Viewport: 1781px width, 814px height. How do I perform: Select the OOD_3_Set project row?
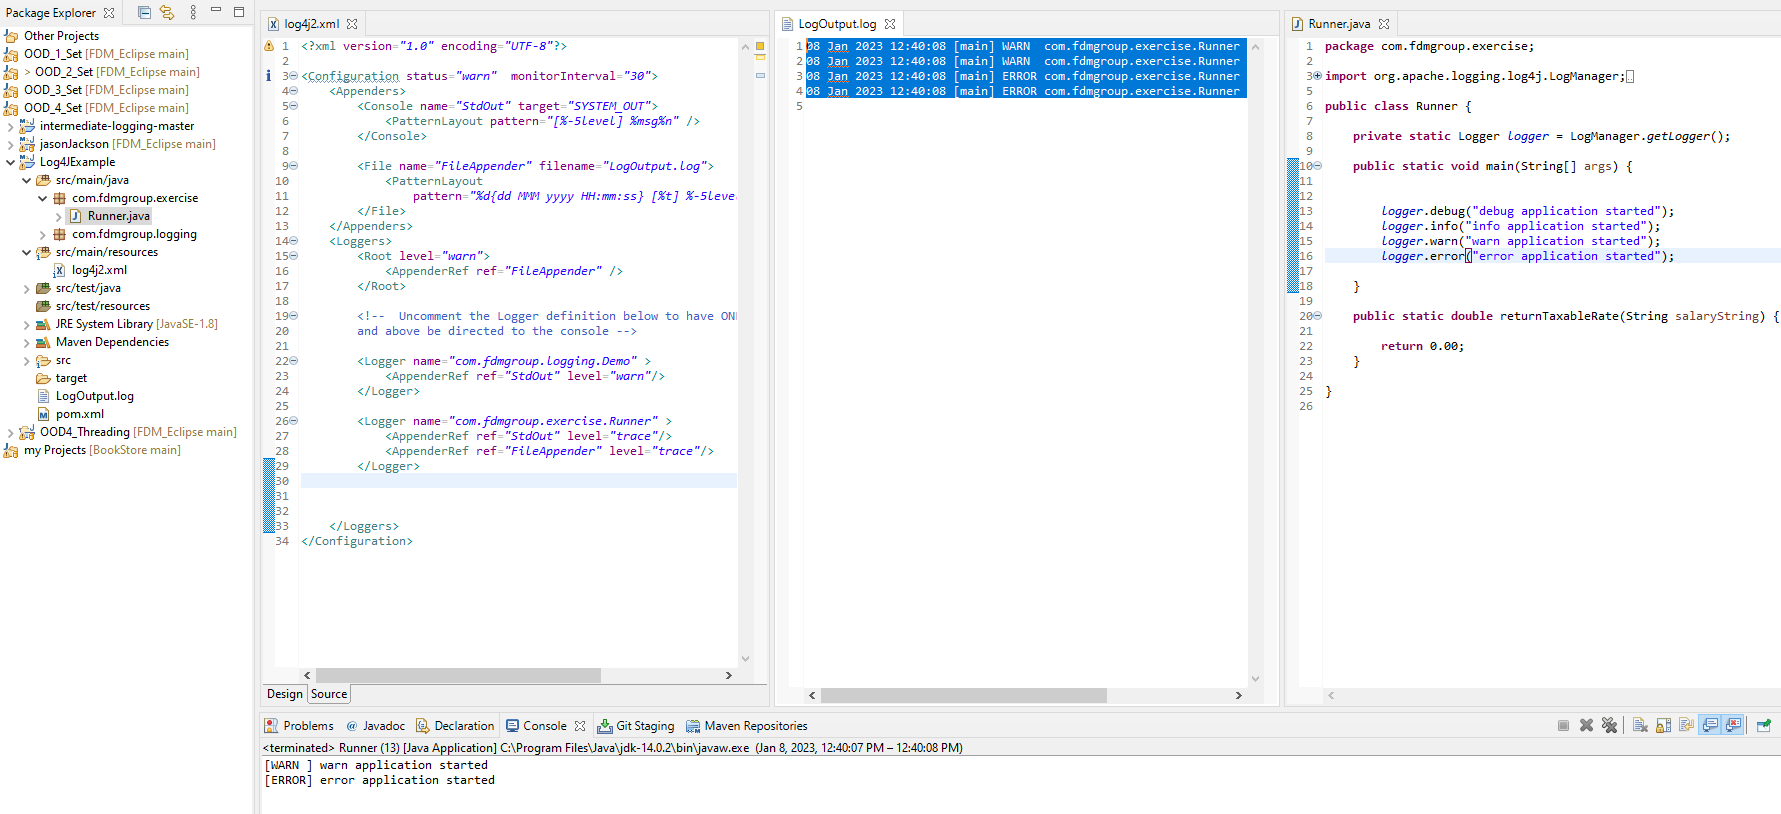point(127,90)
